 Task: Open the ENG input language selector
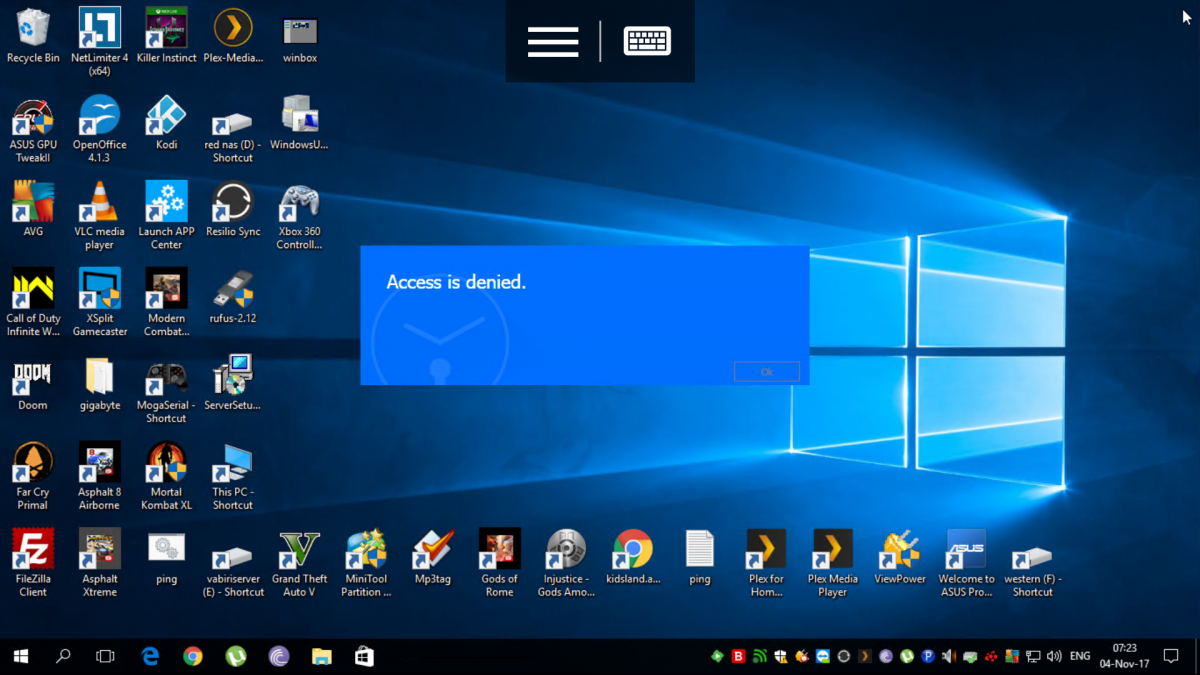point(1080,657)
